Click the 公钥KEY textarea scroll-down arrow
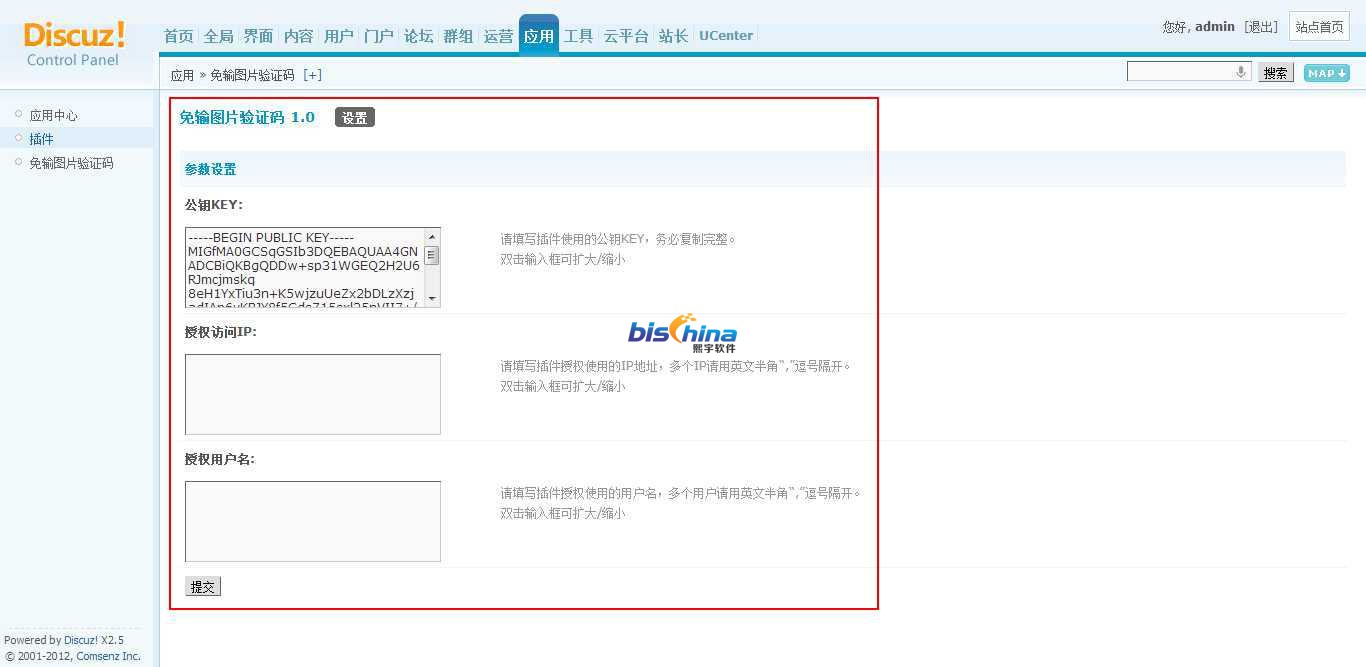This screenshot has height=667, width=1366. point(432,298)
